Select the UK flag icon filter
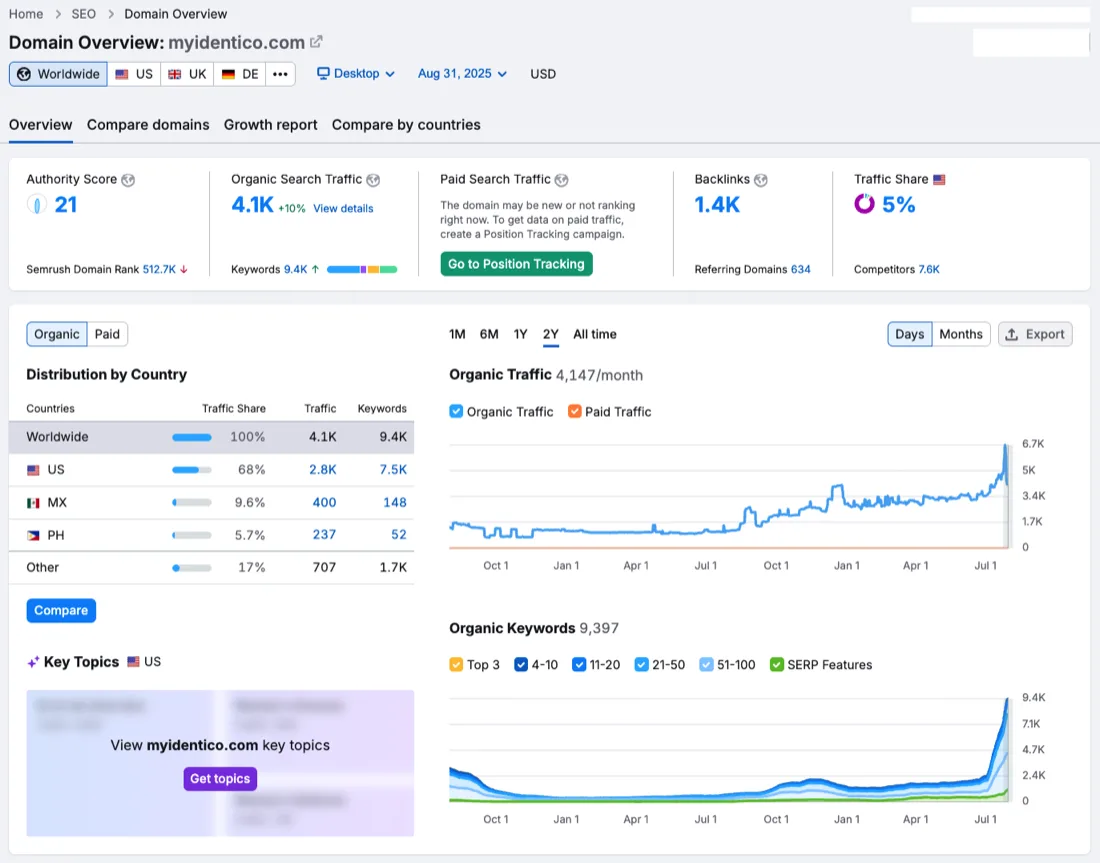This screenshot has height=863, width=1100. click(x=175, y=74)
